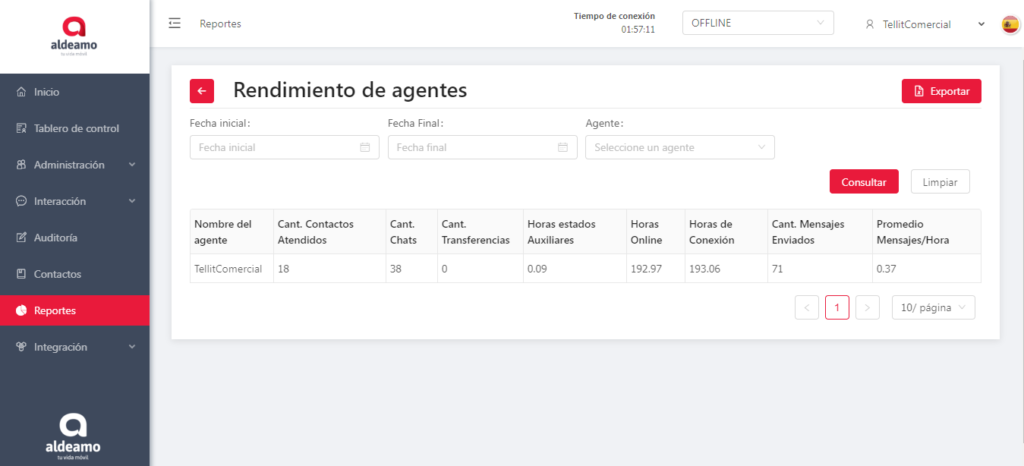
Task: Click the calendar icon in Fecha final
Action: (563, 148)
